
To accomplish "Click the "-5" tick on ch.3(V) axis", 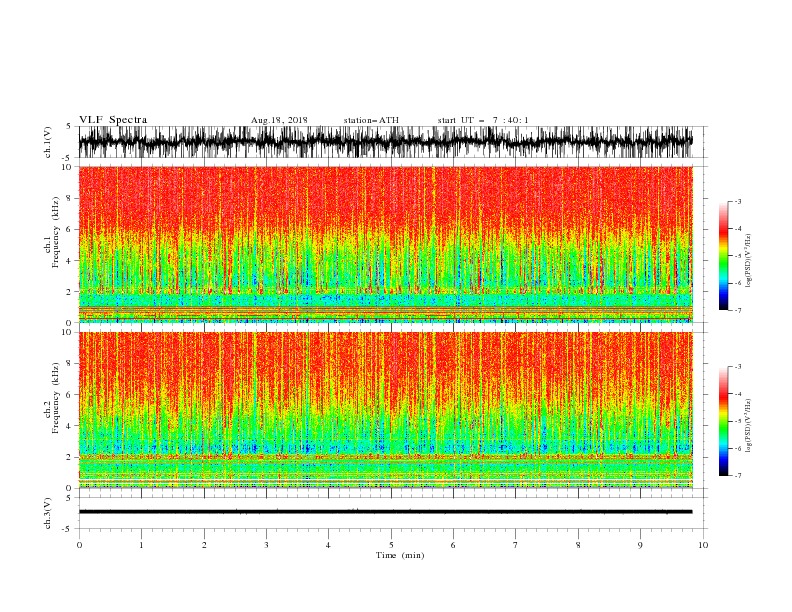I will pyautogui.click(x=68, y=529).
